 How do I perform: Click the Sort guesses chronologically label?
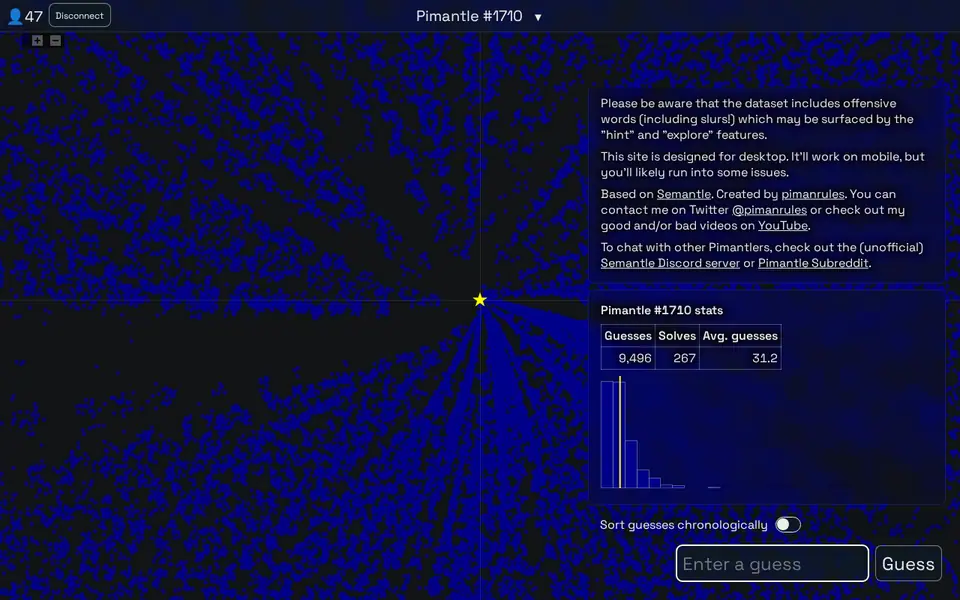(x=683, y=525)
